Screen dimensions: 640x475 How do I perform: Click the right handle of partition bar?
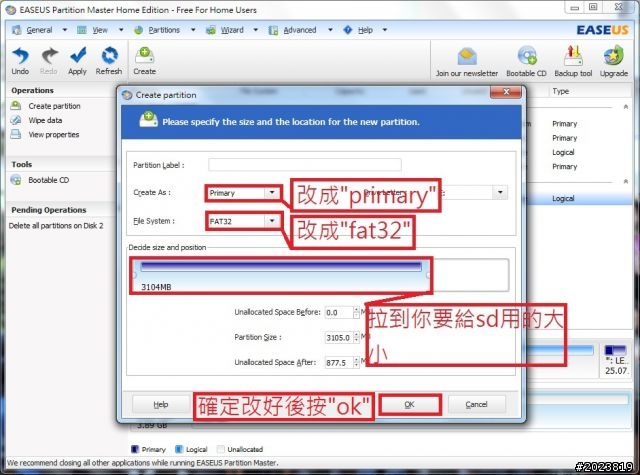click(x=428, y=275)
